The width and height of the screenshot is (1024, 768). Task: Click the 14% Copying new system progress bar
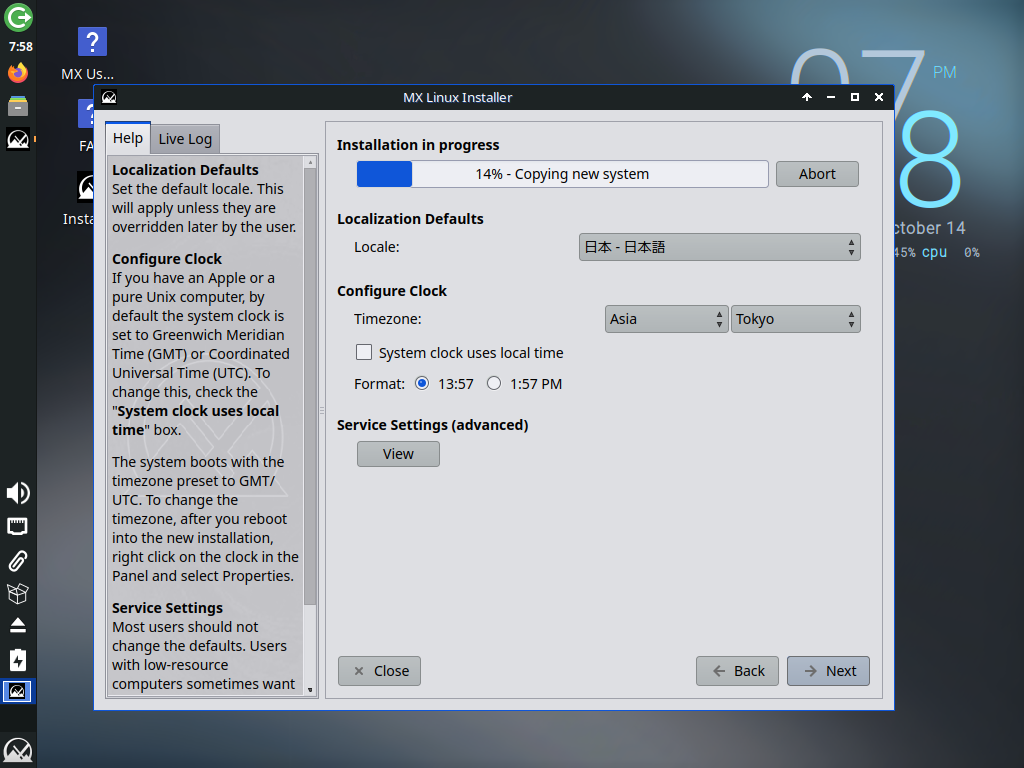coord(562,174)
